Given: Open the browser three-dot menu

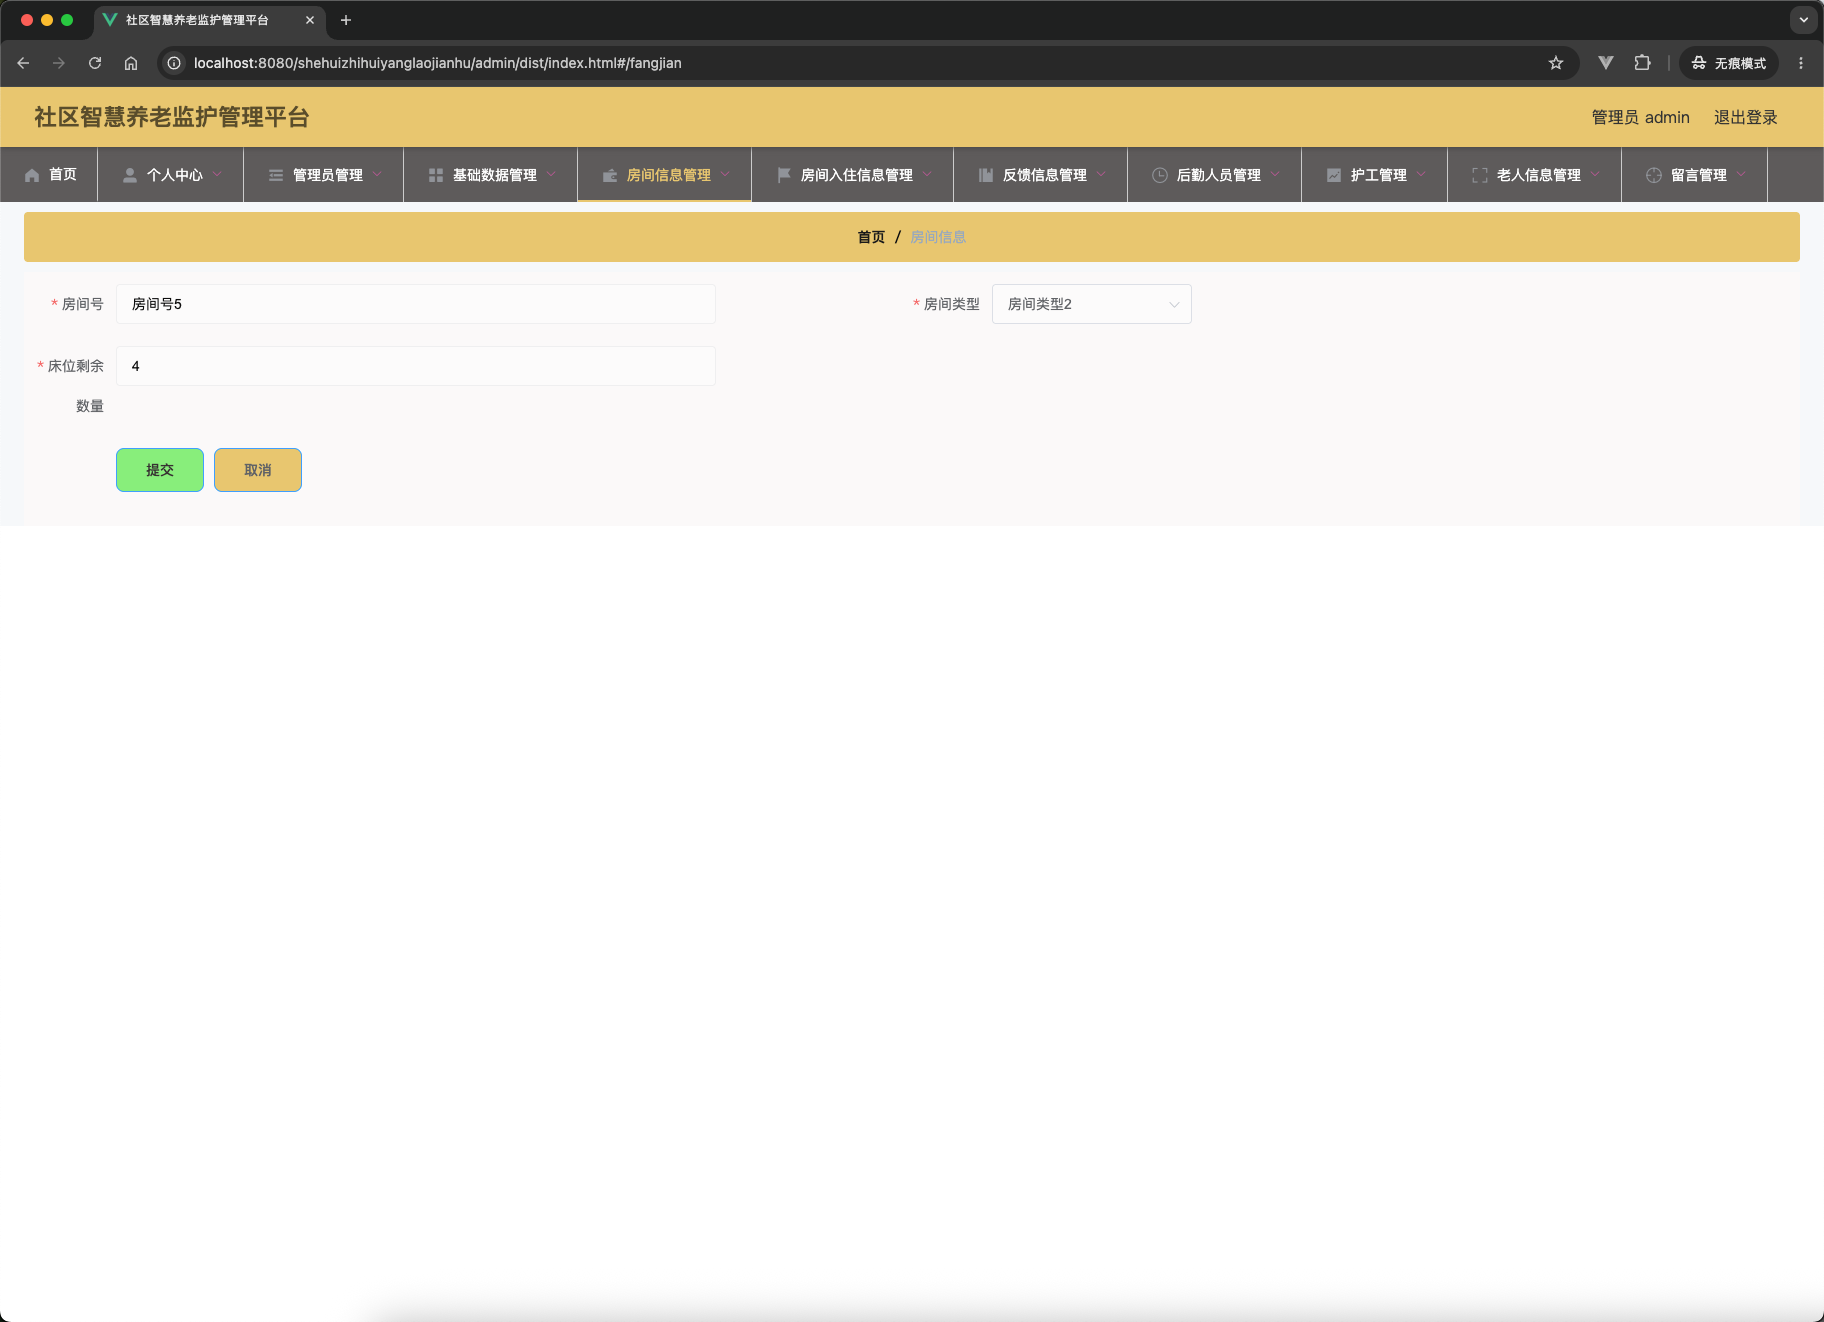Looking at the screenshot, I should (1801, 63).
